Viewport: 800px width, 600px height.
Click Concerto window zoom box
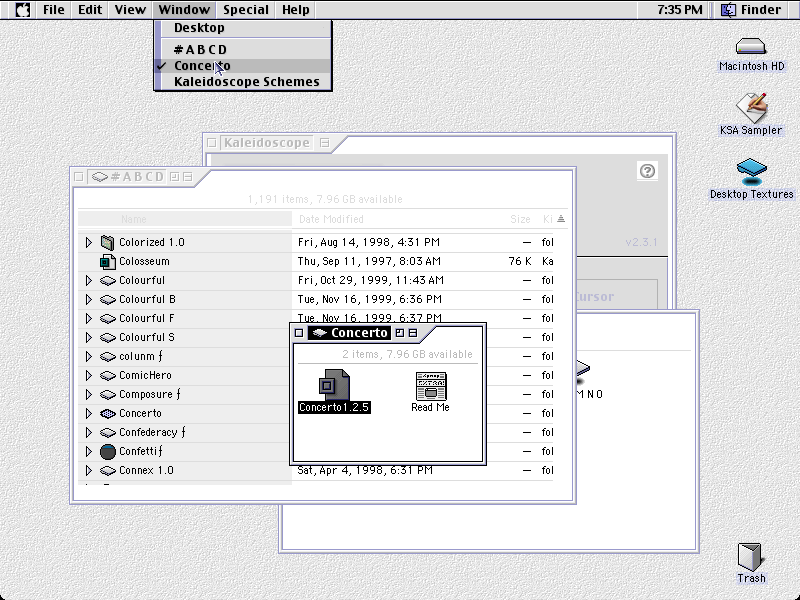pos(400,333)
